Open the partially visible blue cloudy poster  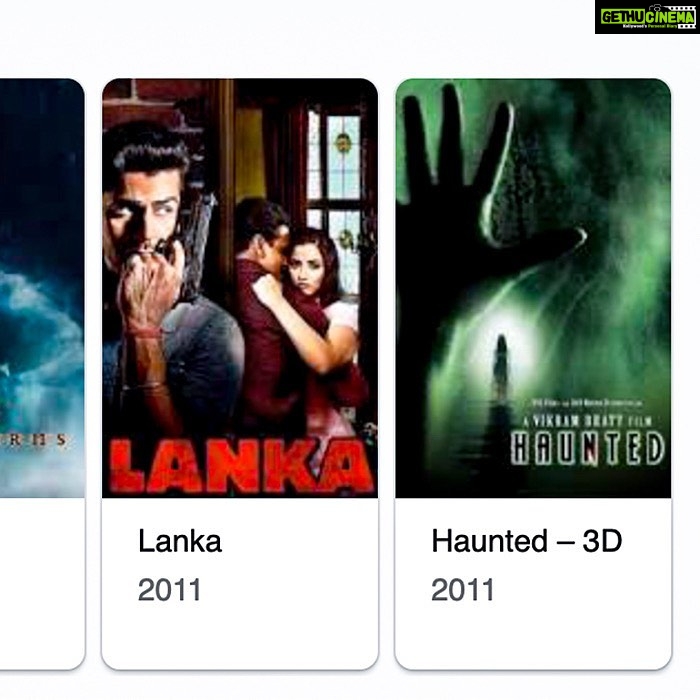(x=42, y=288)
